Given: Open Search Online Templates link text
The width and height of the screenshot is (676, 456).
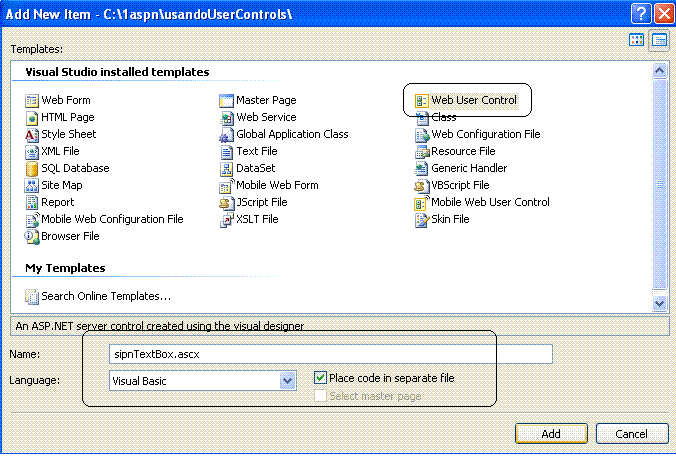Looking at the screenshot, I should 106,297.
